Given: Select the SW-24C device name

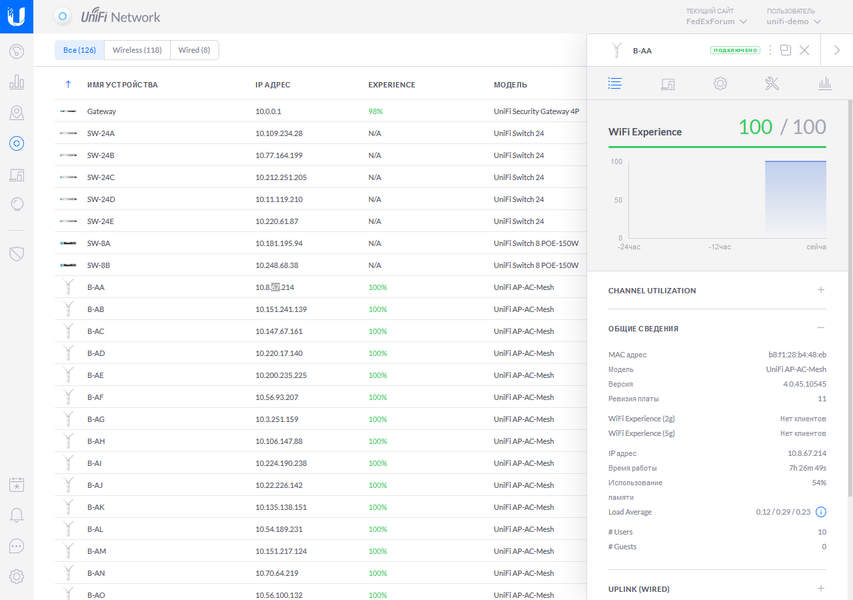Looking at the screenshot, I should pyautogui.click(x=101, y=177).
